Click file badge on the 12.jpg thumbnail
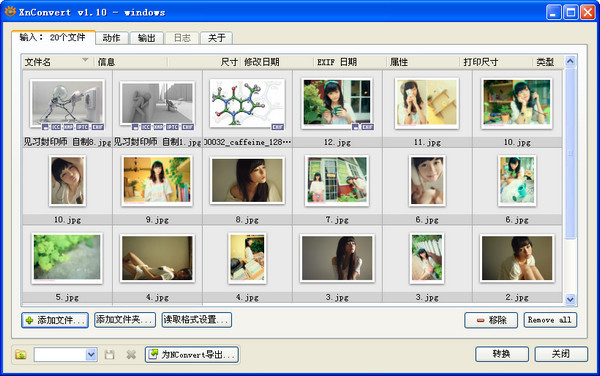This screenshot has width=600, height=376. (355, 127)
